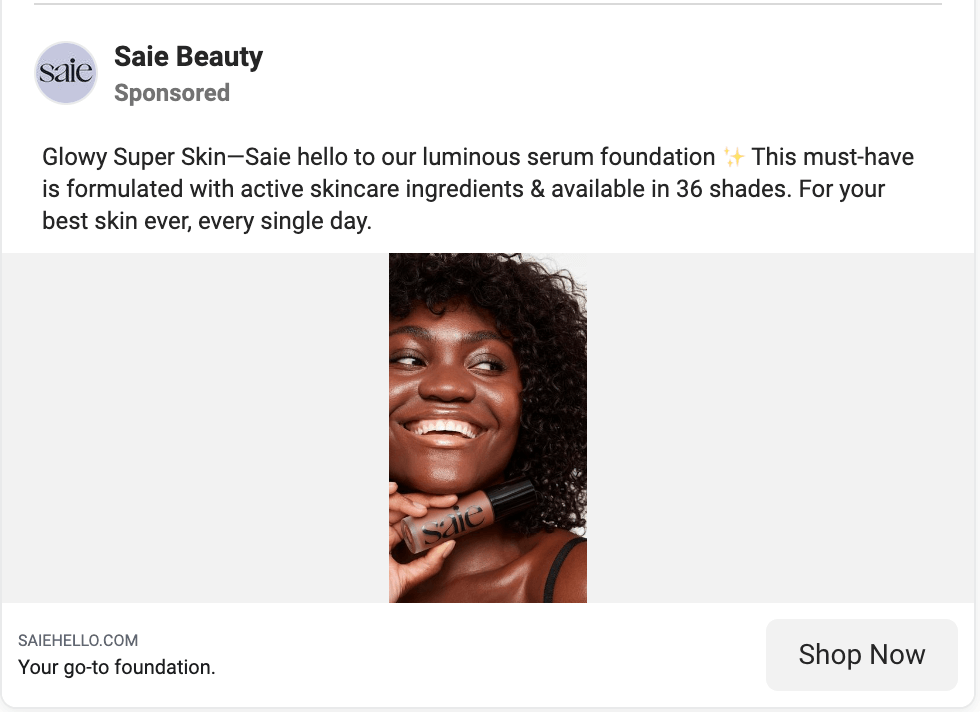Viewport: 980px width, 712px height.
Task: Click the gray area left of photo
Action: pos(195,428)
